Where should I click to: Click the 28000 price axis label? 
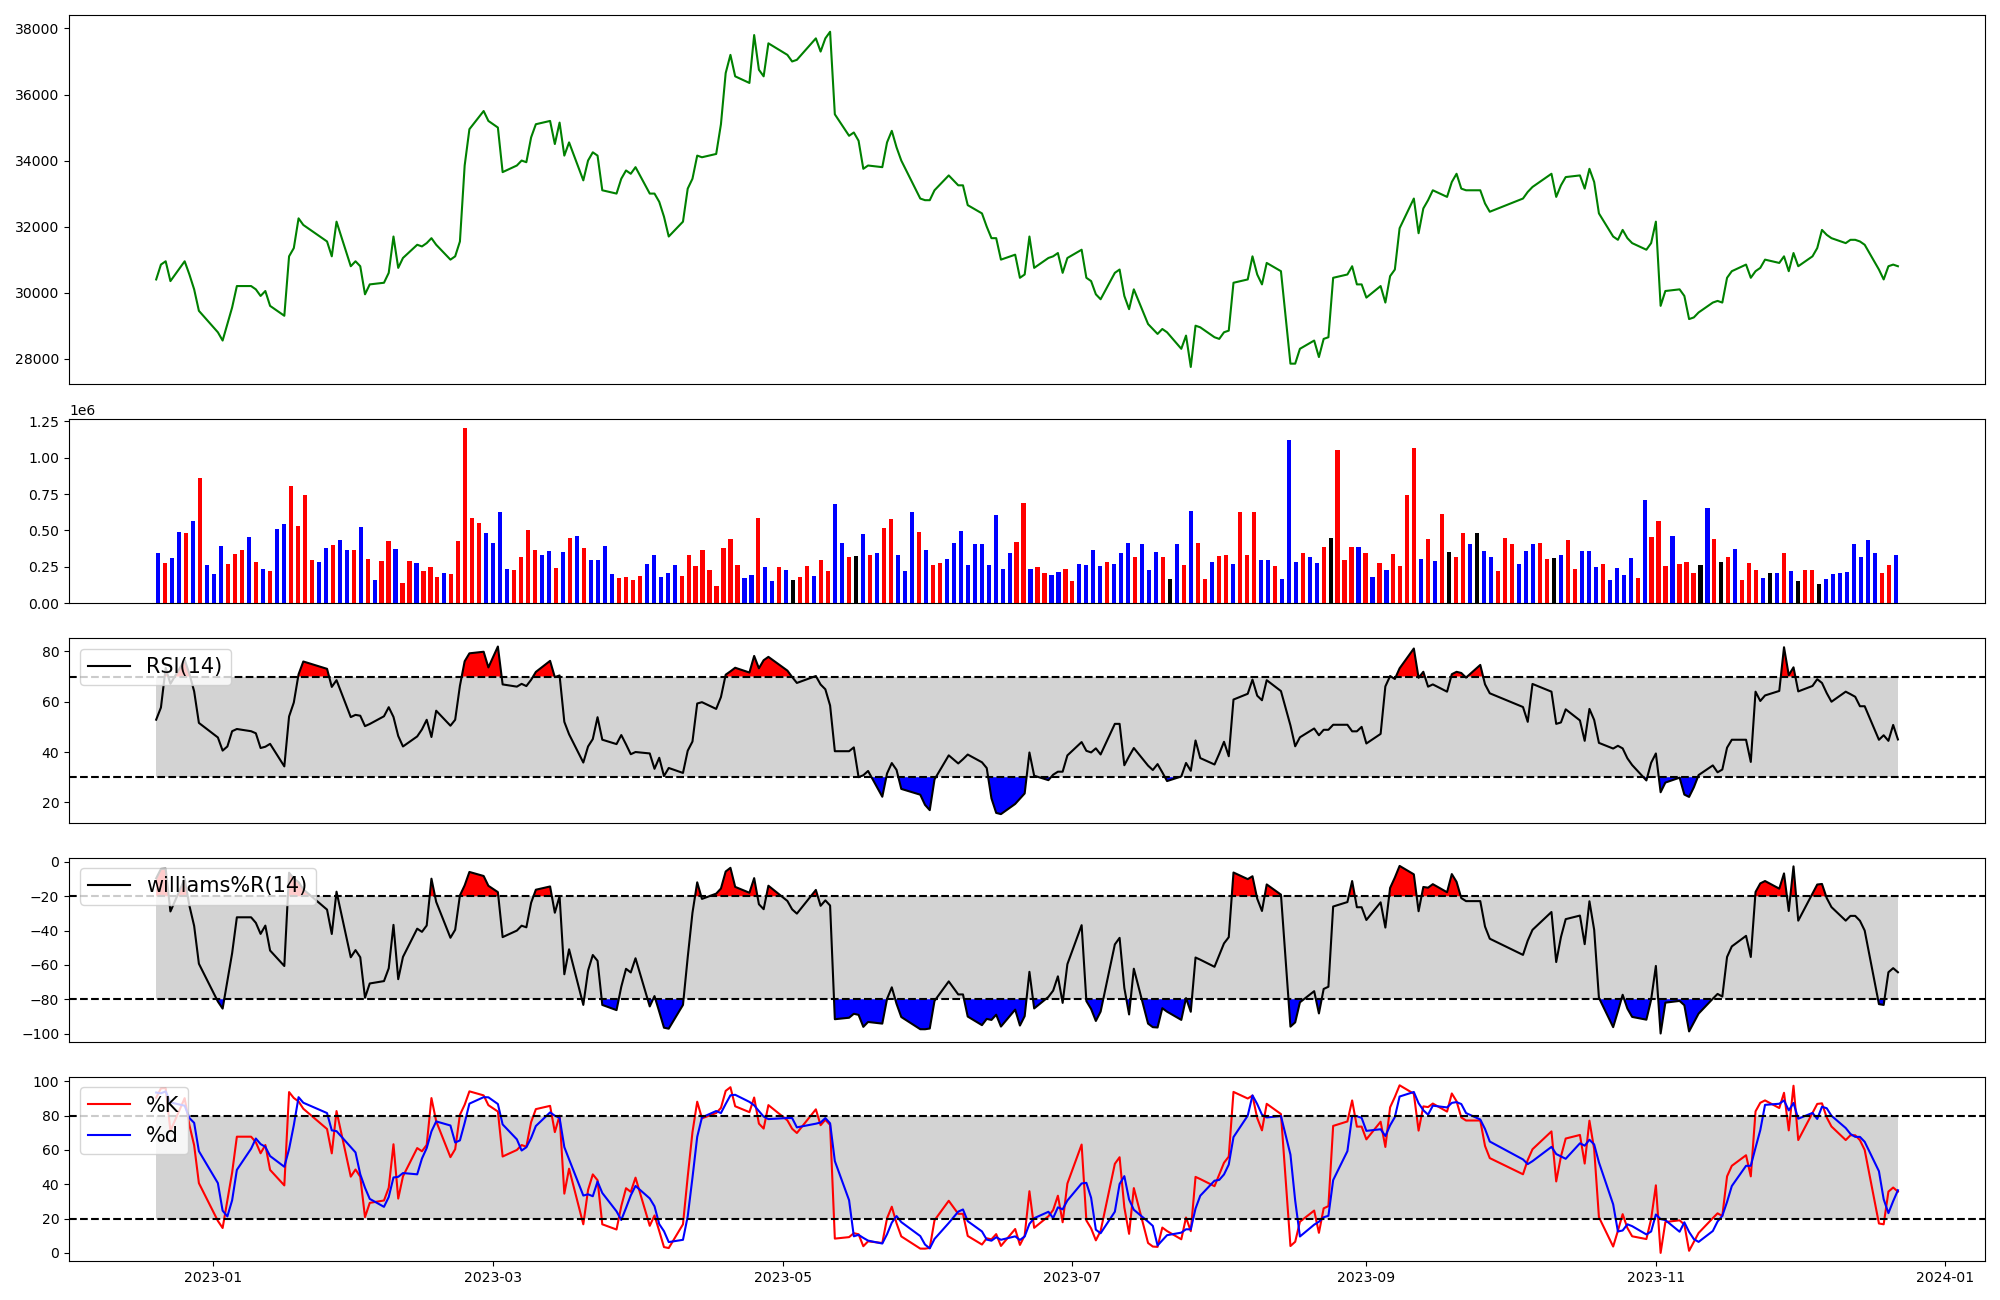tap(37, 360)
